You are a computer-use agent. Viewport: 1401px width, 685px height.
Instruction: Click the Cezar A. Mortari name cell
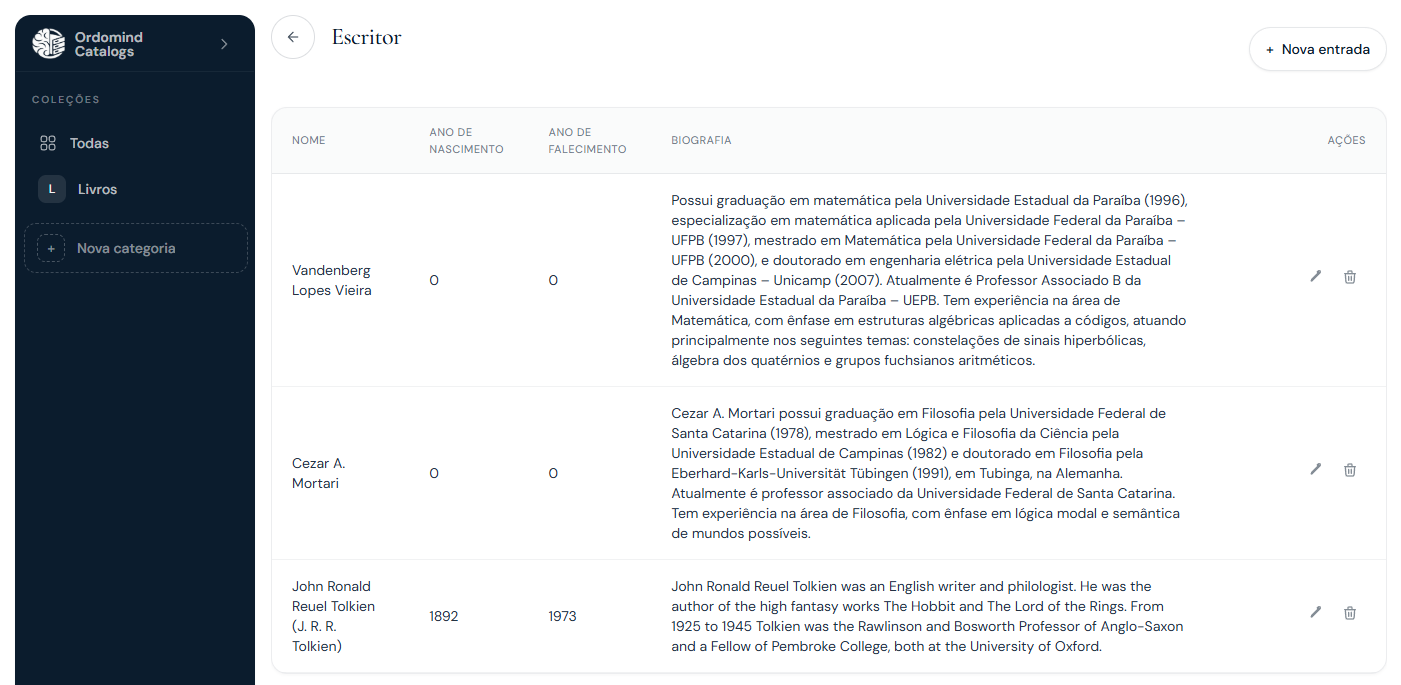pos(319,473)
